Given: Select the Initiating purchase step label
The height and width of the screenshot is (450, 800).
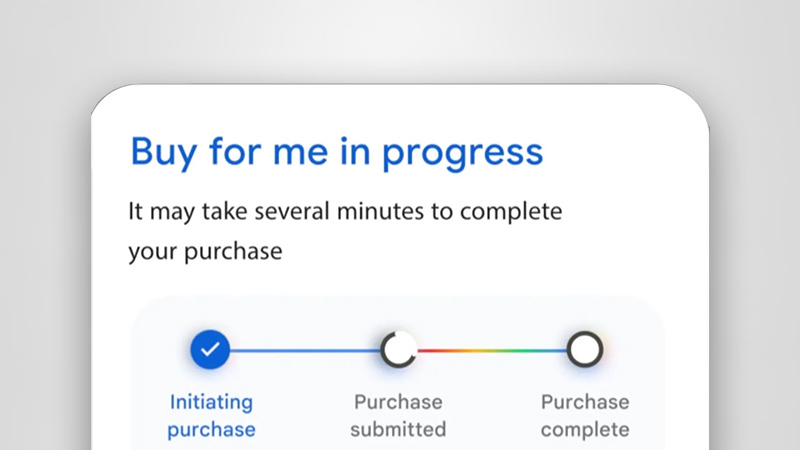Looking at the screenshot, I should pos(211,415).
